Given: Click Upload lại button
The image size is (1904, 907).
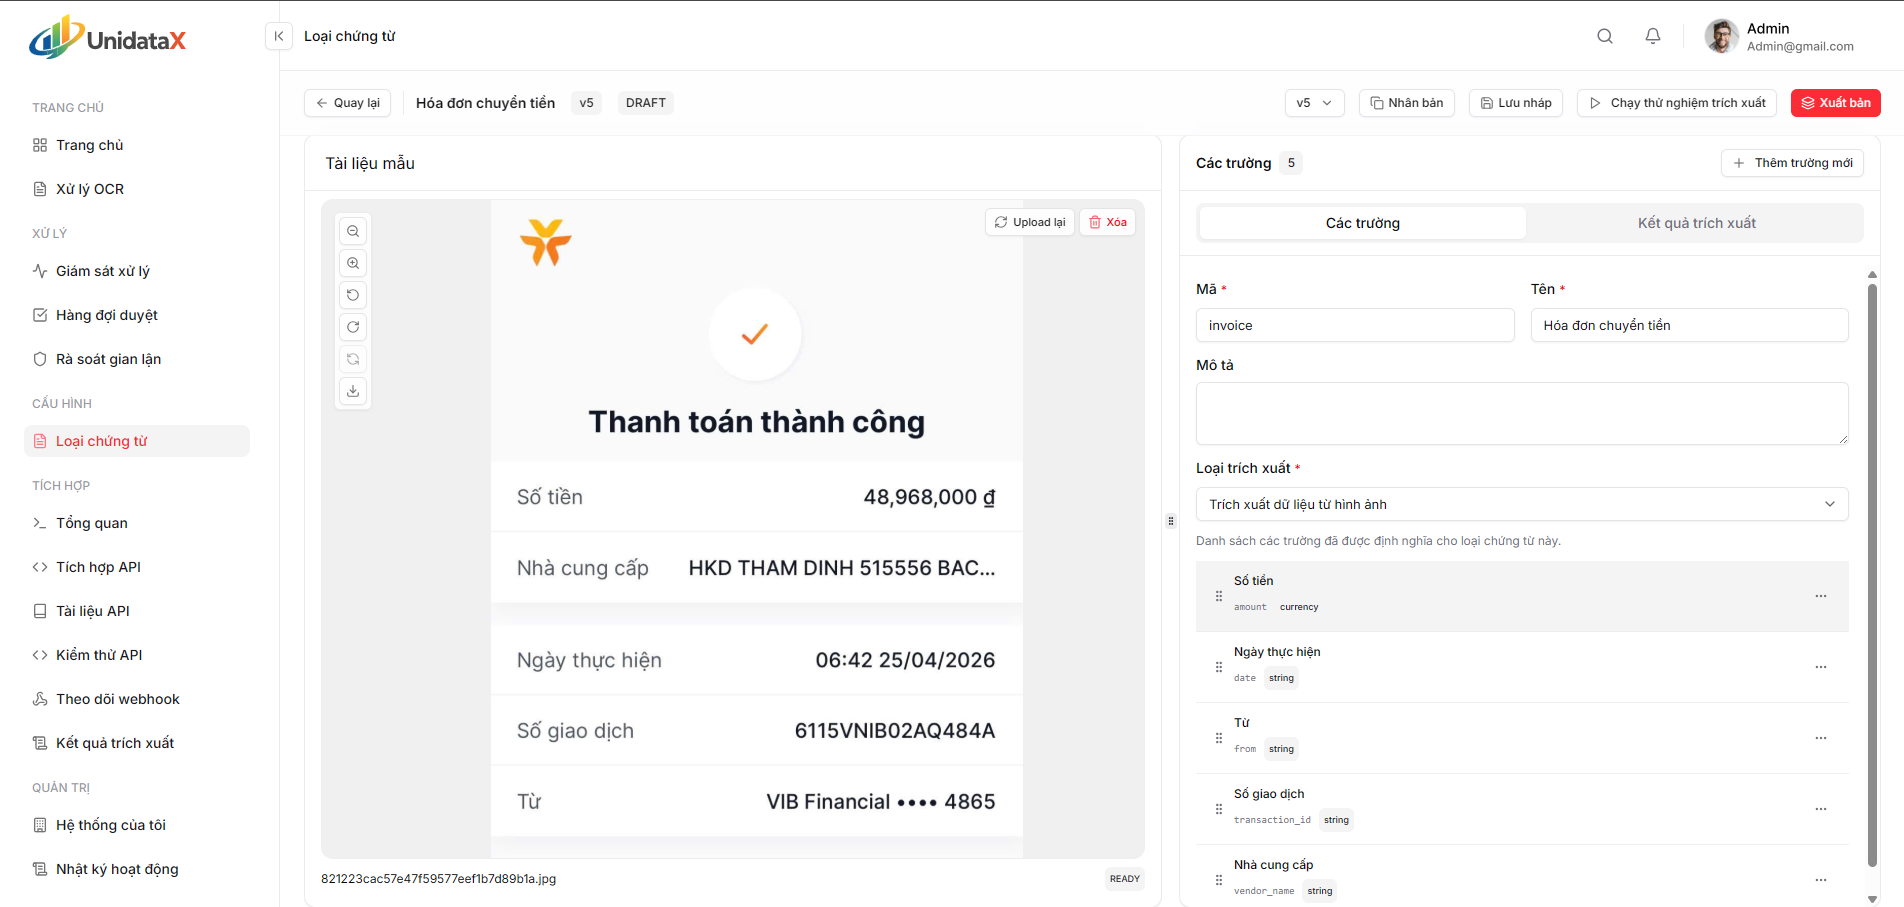Looking at the screenshot, I should click(1029, 222).
